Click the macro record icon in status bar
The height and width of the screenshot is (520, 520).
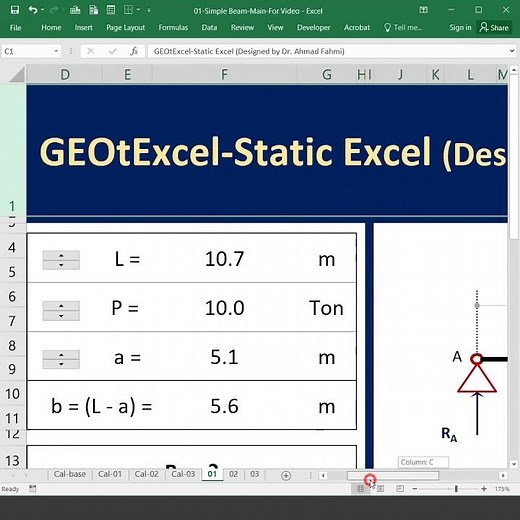click(x=32, y=489)
